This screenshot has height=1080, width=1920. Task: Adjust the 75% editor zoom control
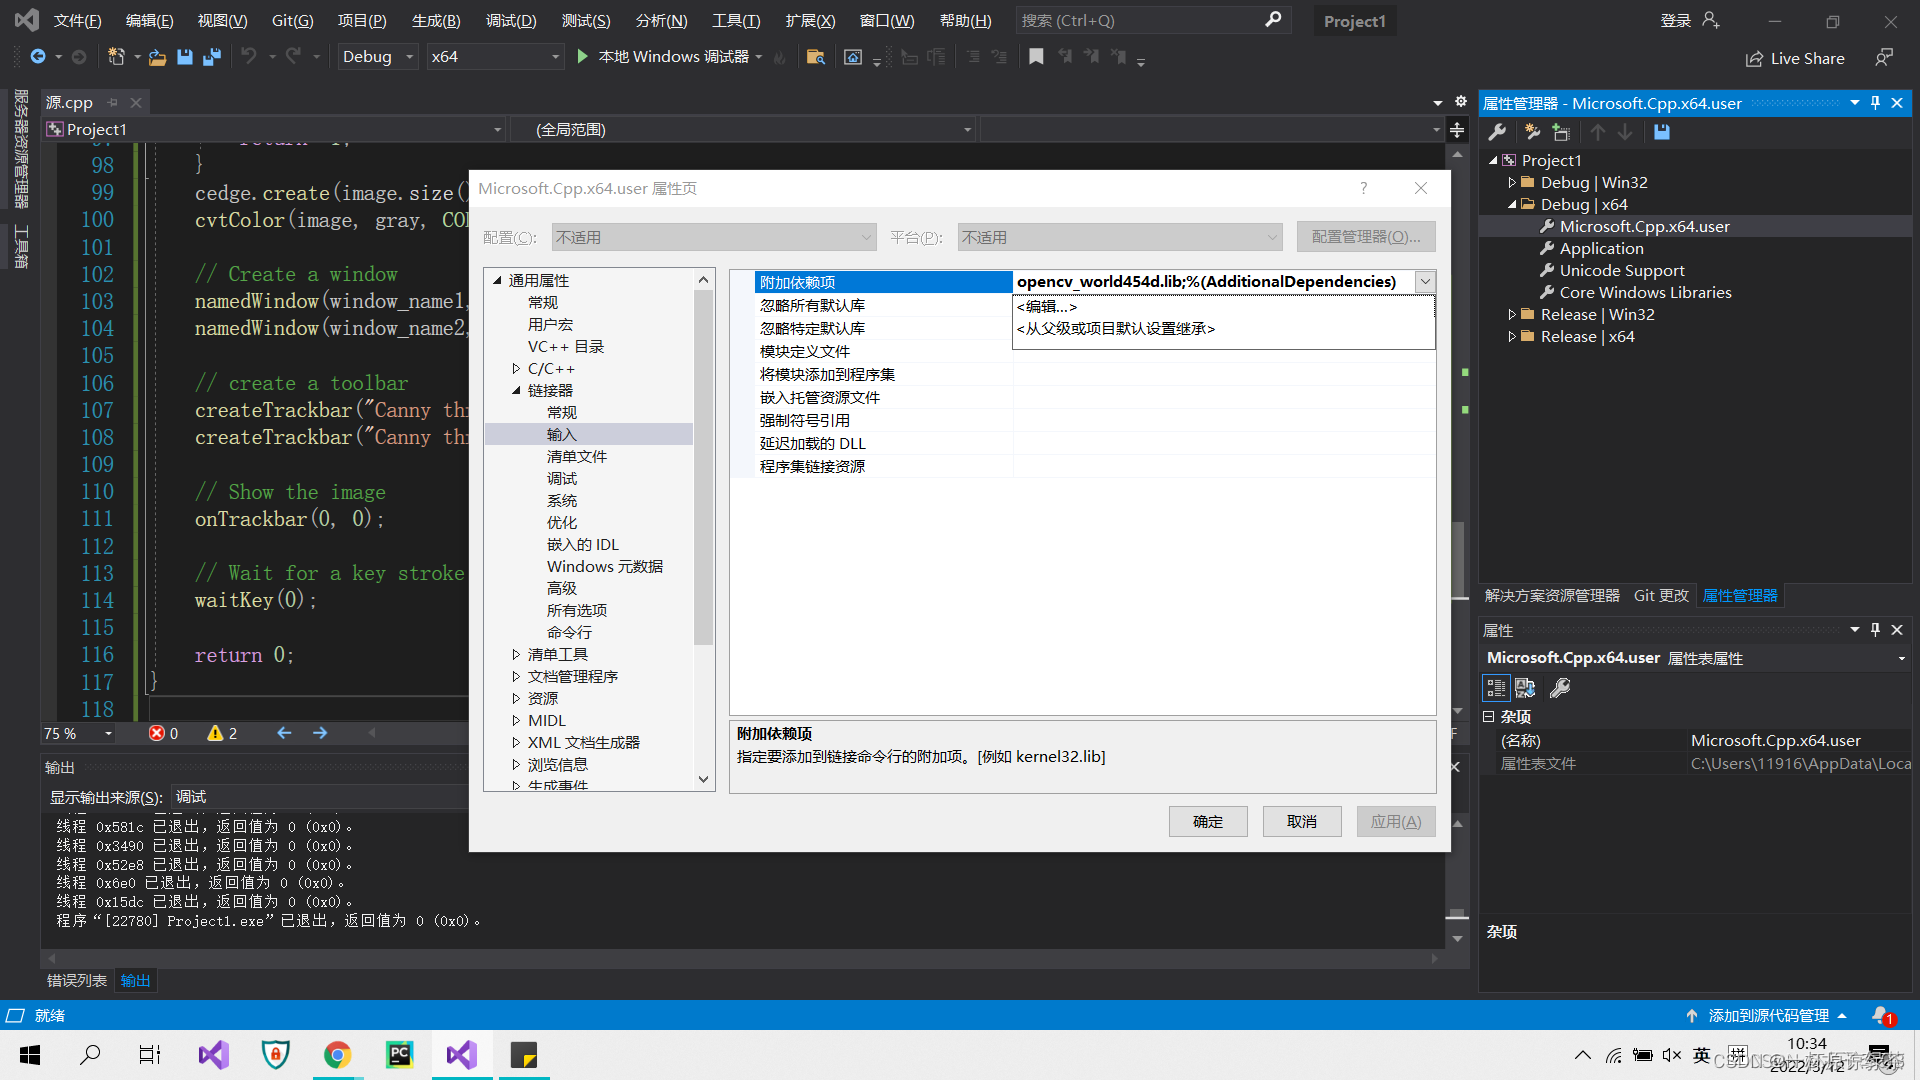click(75, 733)
